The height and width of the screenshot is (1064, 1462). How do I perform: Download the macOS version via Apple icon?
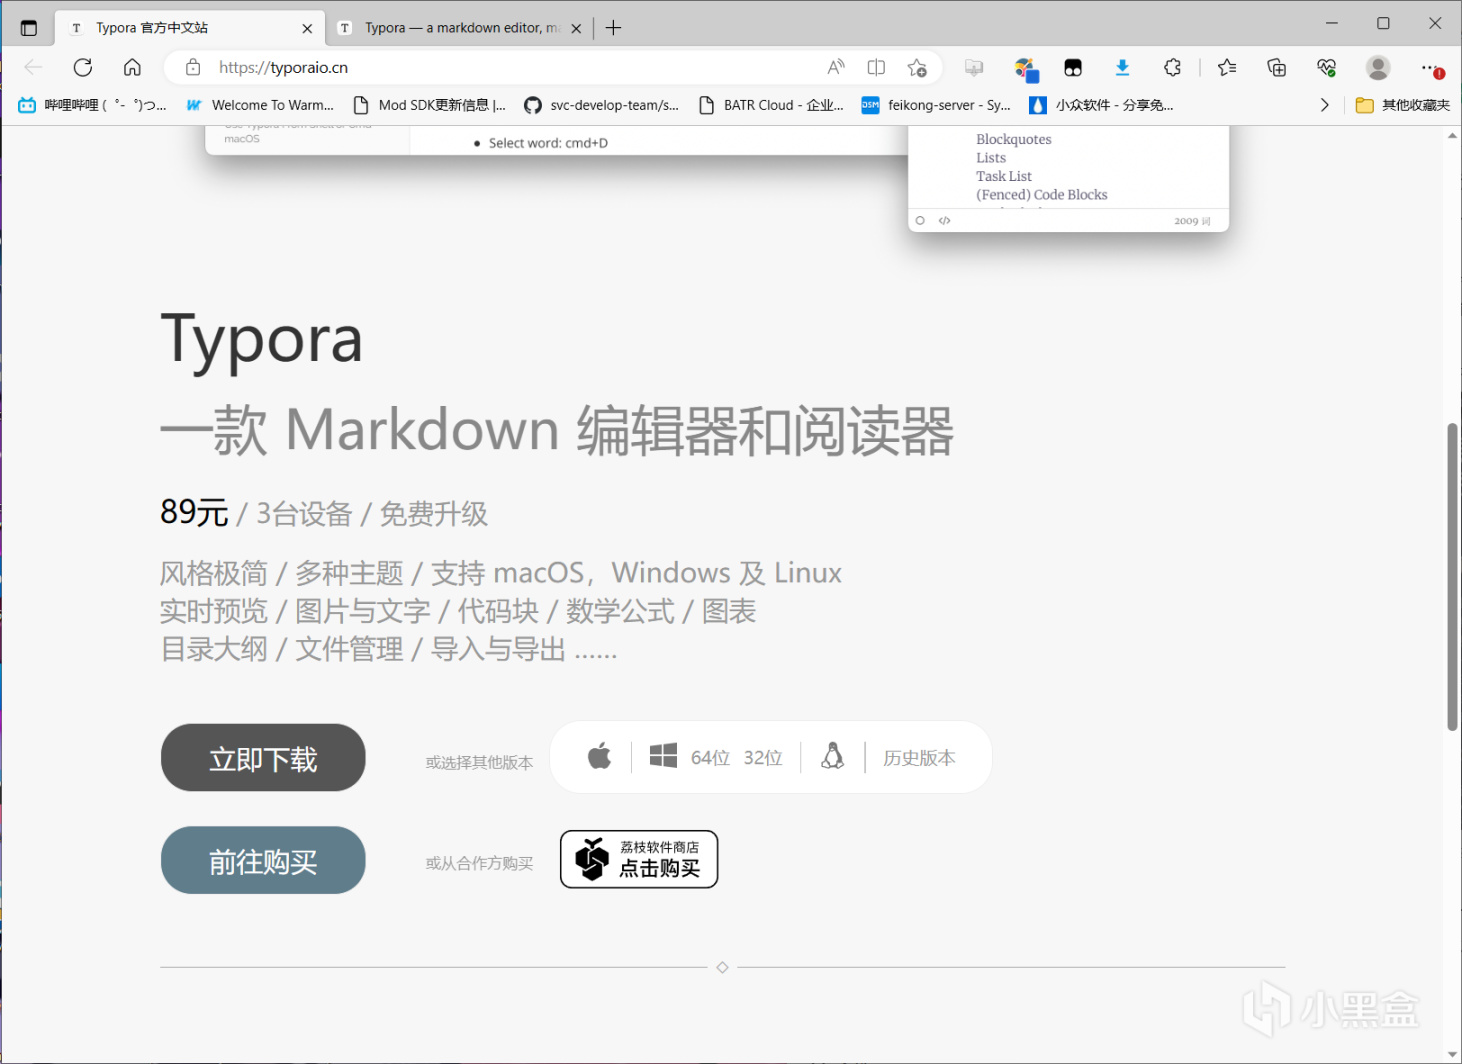[x=599, y=756]
